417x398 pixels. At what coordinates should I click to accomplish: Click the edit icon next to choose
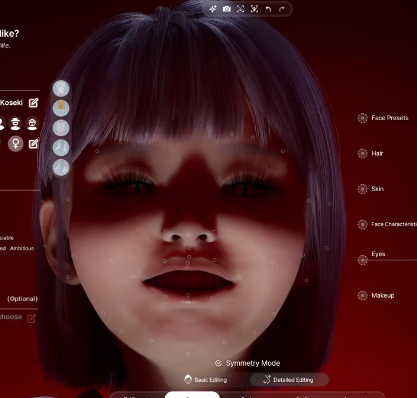(x=31, y=318)
